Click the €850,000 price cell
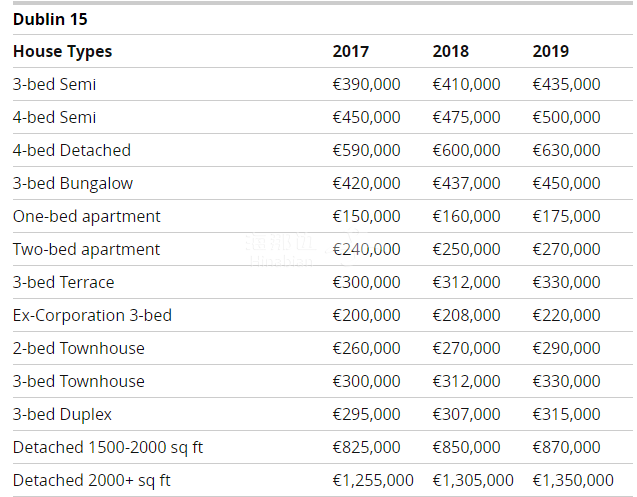 [x=466, y=447]
